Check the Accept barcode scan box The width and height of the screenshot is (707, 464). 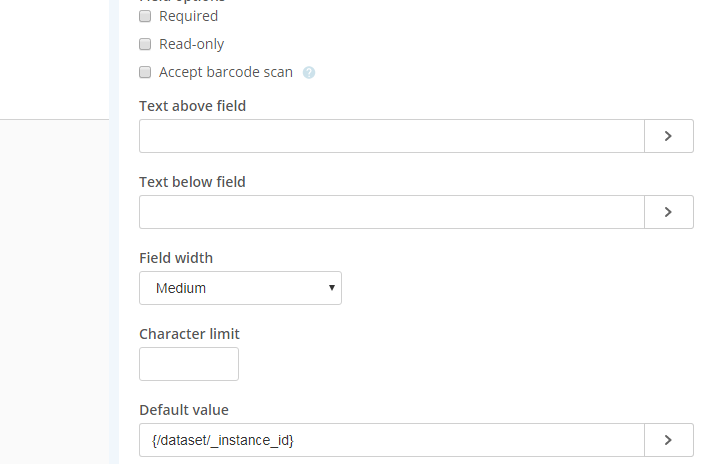click(x=145, y=72)
